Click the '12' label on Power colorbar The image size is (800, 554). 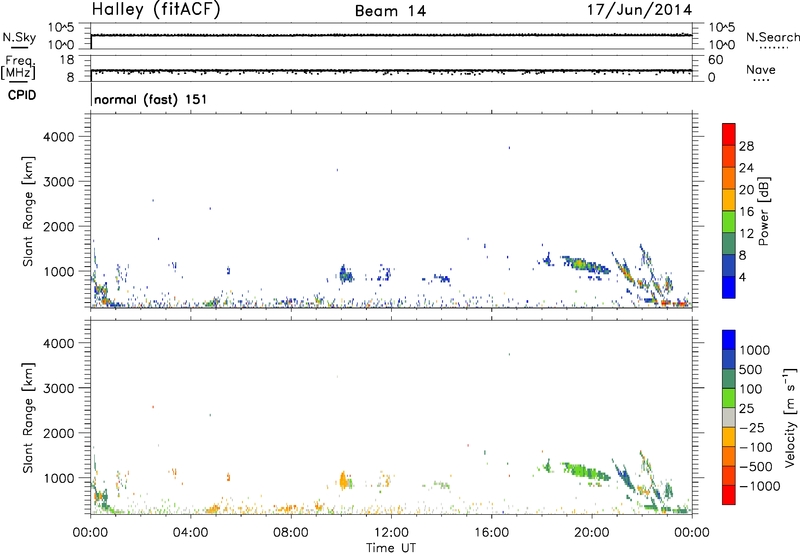746,234
